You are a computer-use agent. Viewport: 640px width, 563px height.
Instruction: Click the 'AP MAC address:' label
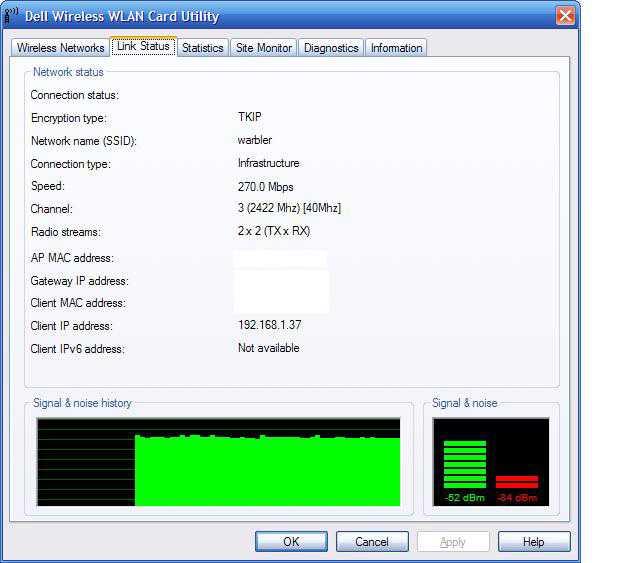(x=72, y=258)
